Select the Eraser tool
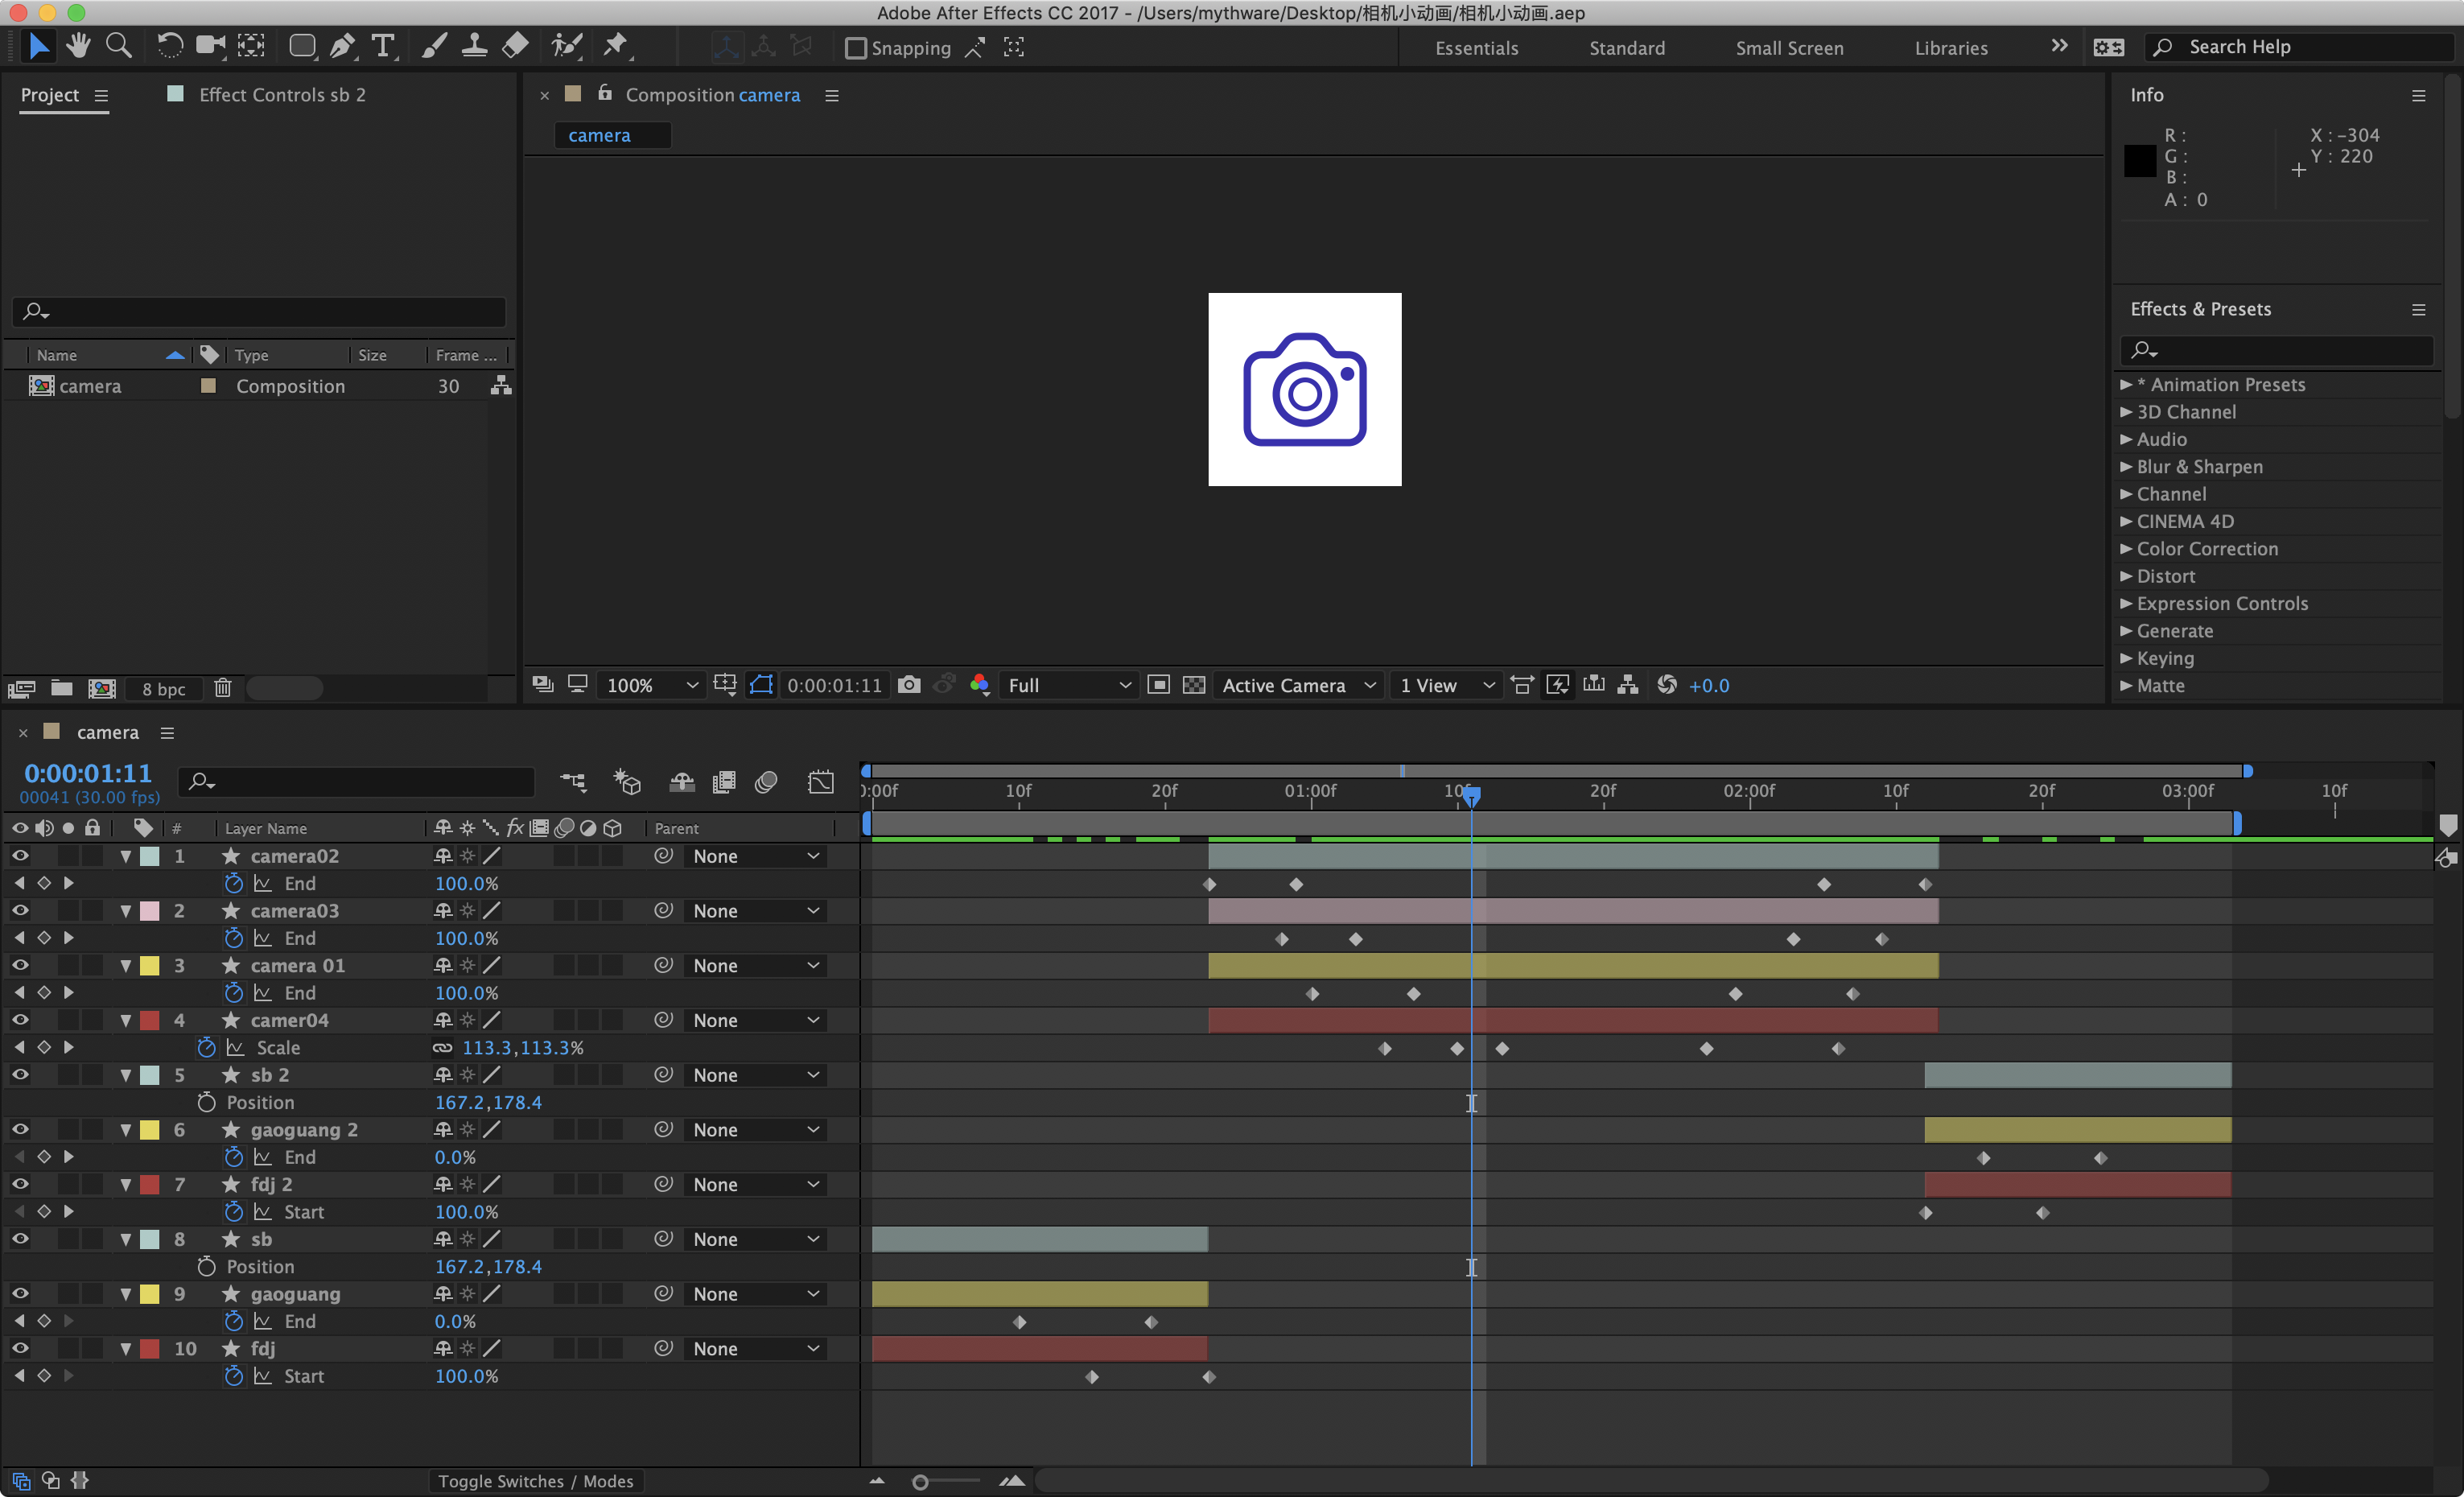Image resolution: width=2464 pixels, height=1497 pixels. [515, 46]
